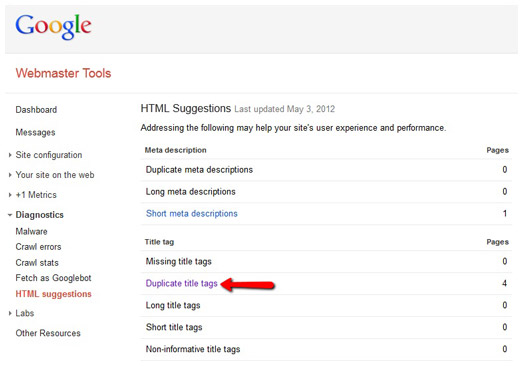Click Pages header in Meta description table

click(497, 150)
